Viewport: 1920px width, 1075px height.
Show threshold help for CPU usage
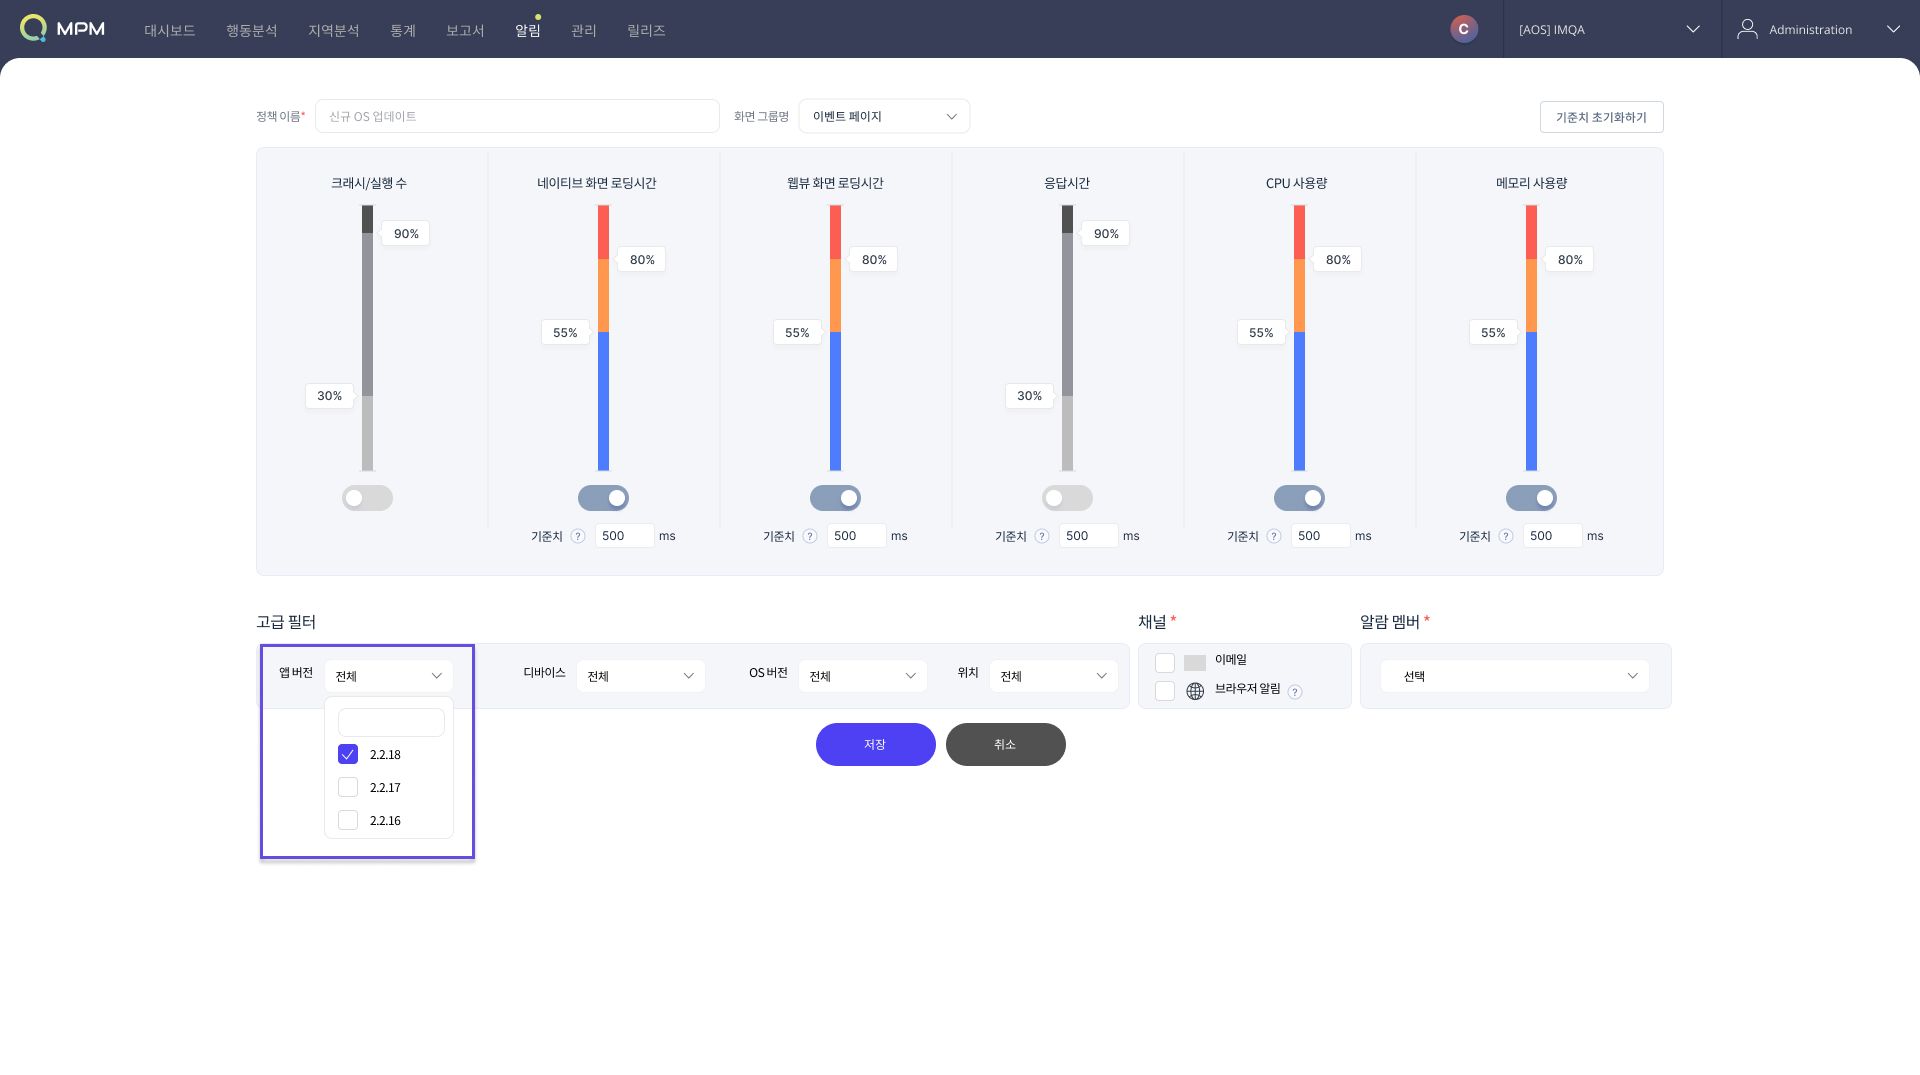pos(1274,536)
